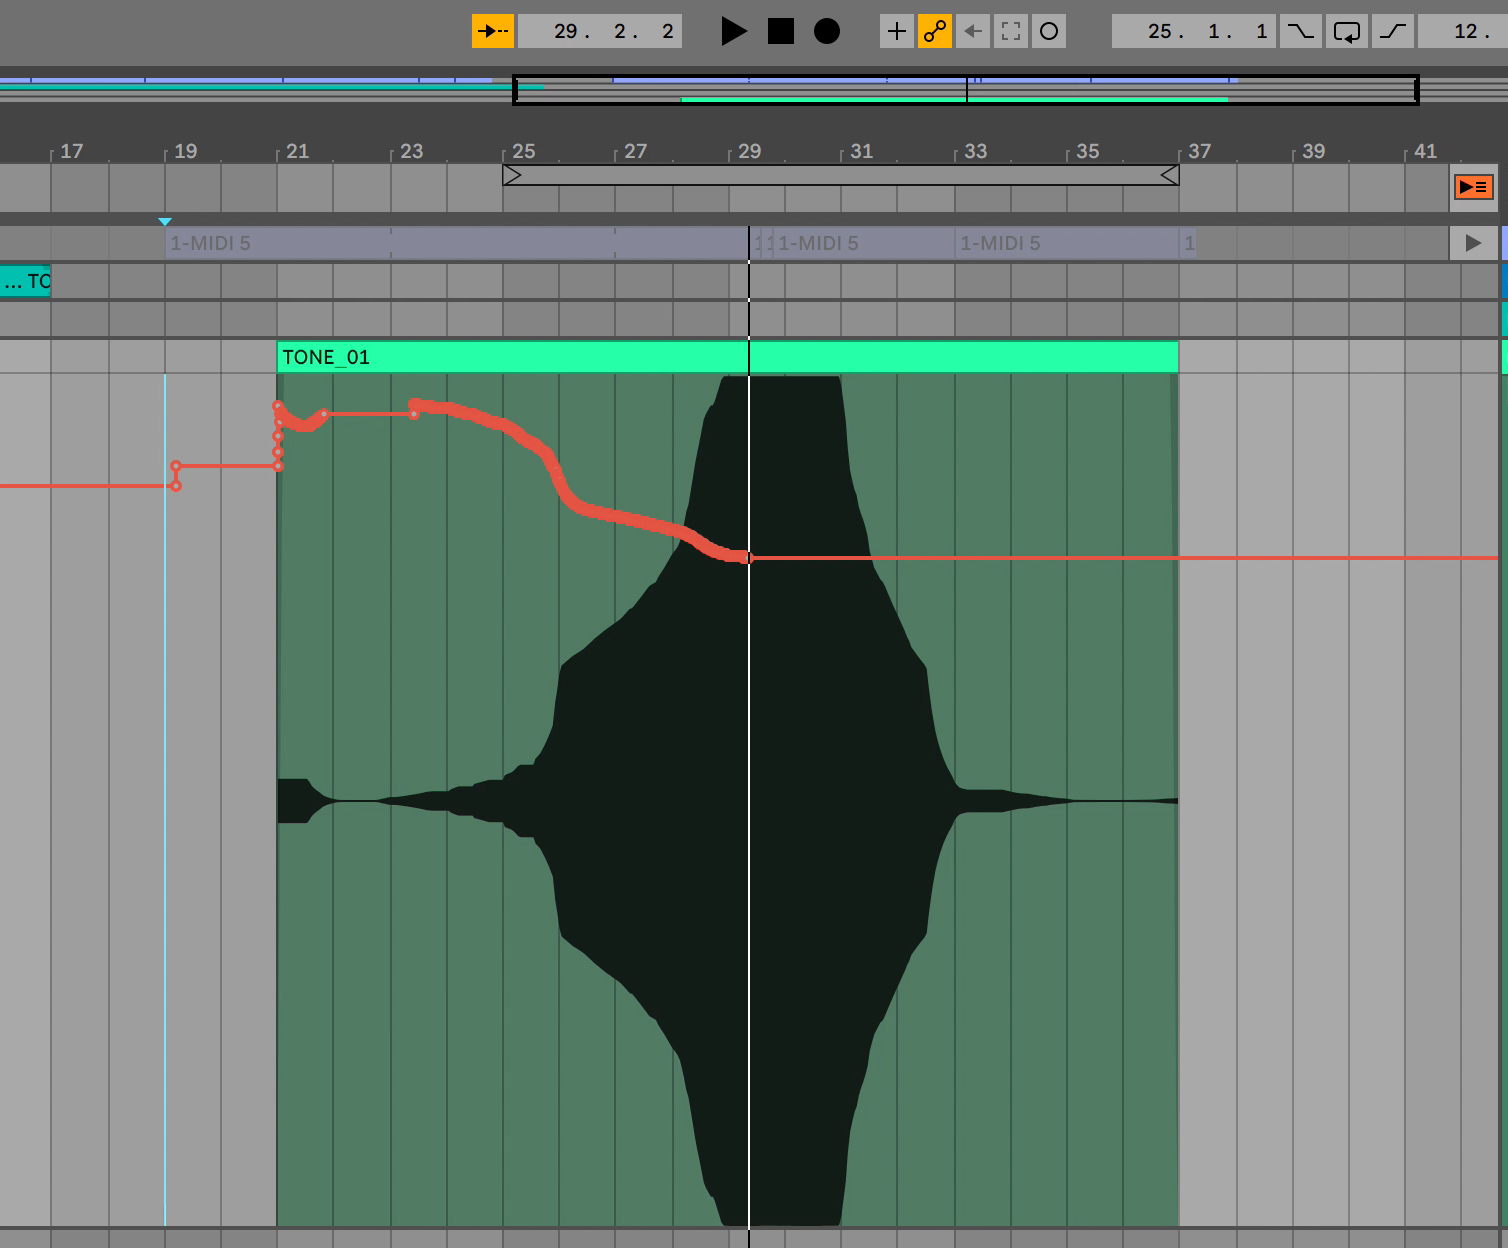
Task: Enable the Punch-In switch
Action: (1300, 31)
